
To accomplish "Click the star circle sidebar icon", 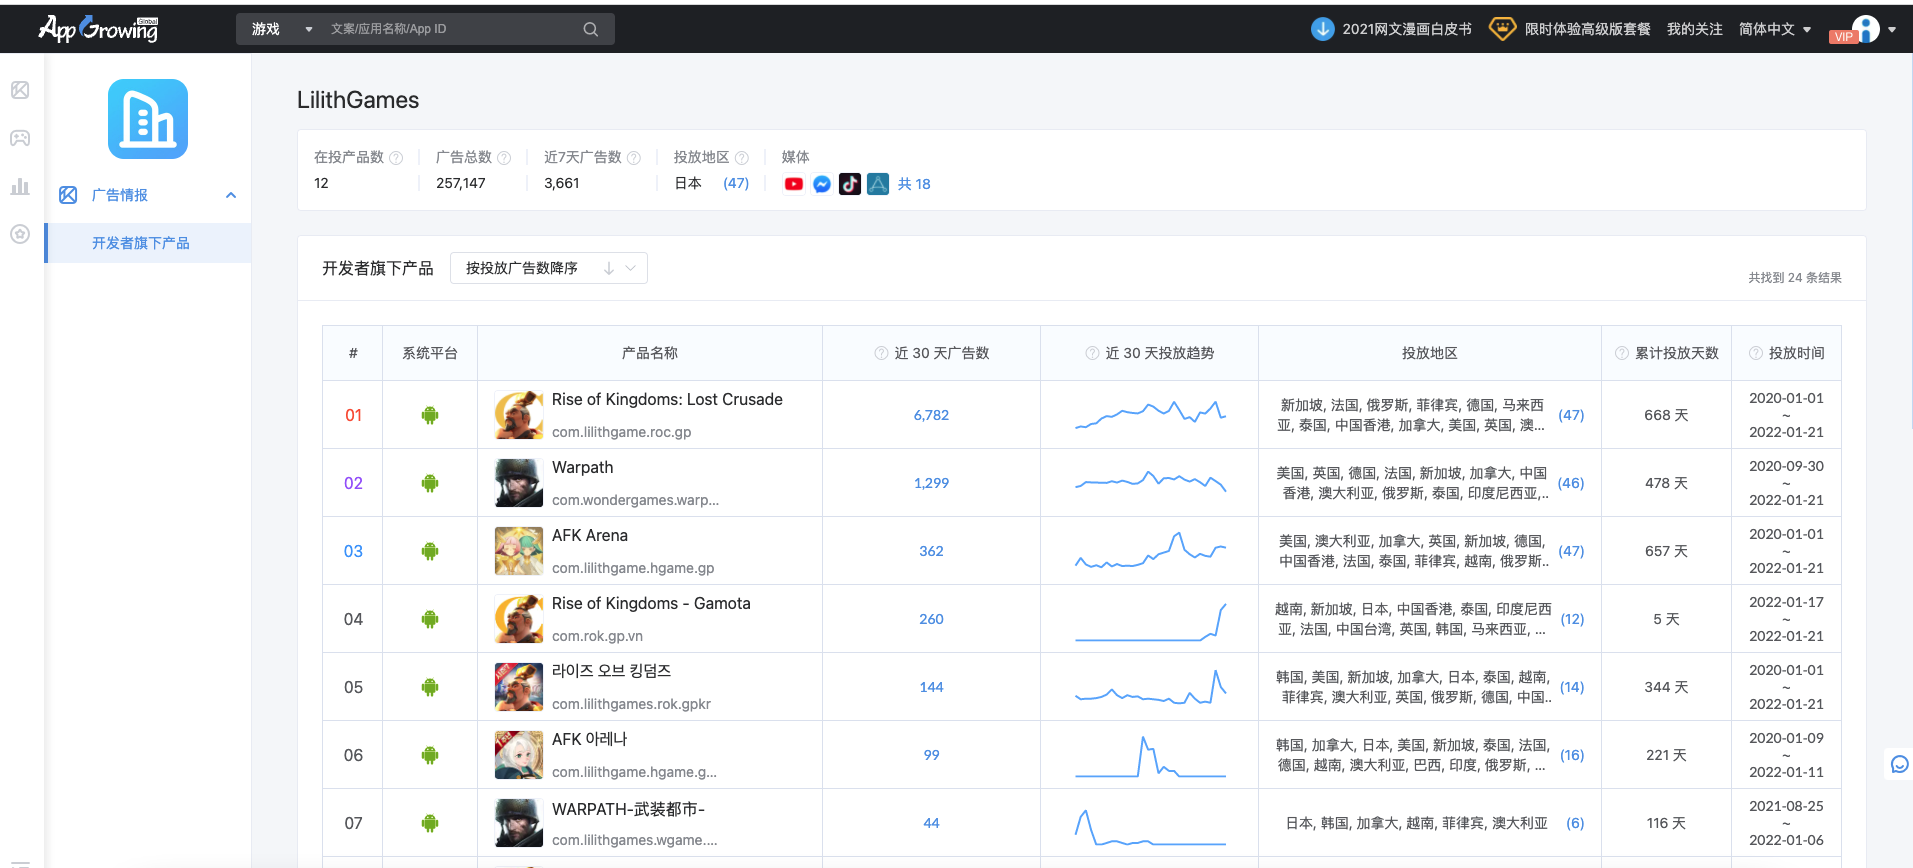I will [x=20, y=234].
